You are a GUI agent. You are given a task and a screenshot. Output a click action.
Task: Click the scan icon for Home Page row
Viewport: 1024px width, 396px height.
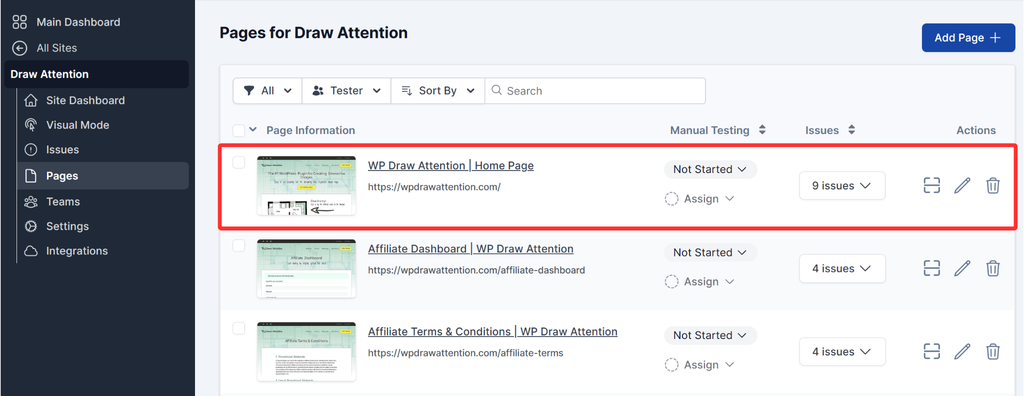pyautogui.click(x=931, y=186)
